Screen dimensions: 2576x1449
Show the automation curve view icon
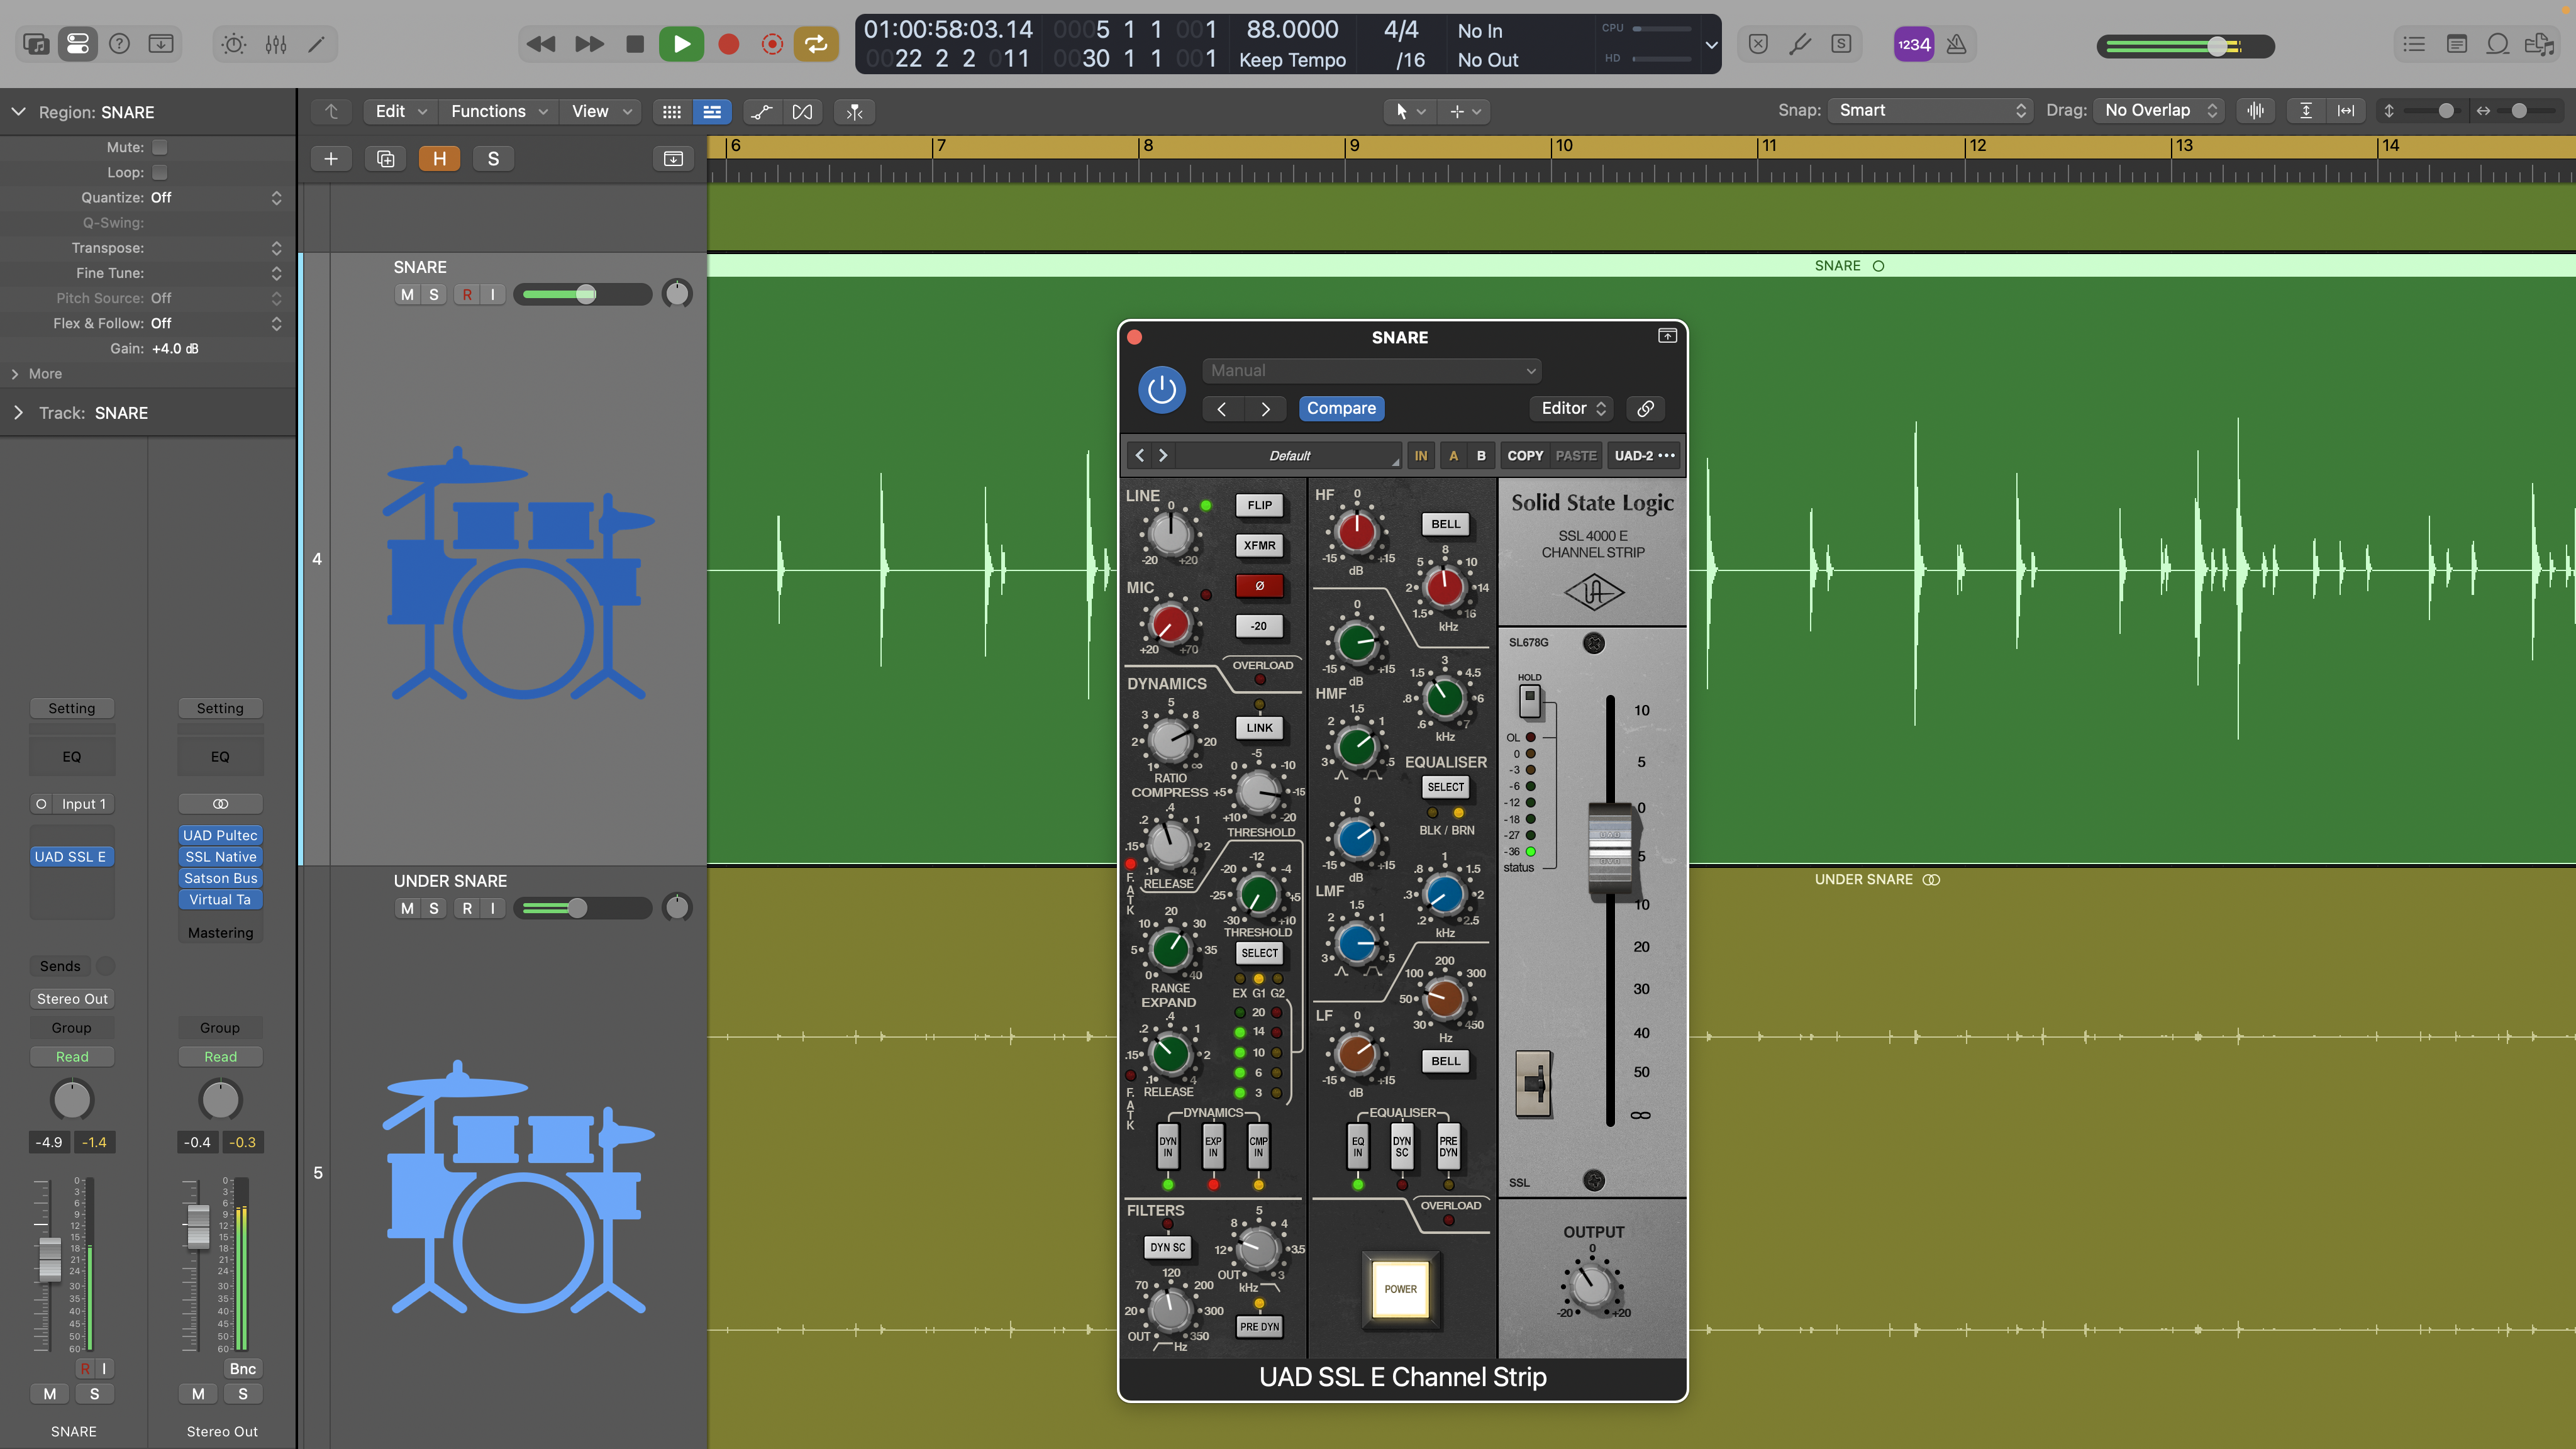tap(762, 112)
